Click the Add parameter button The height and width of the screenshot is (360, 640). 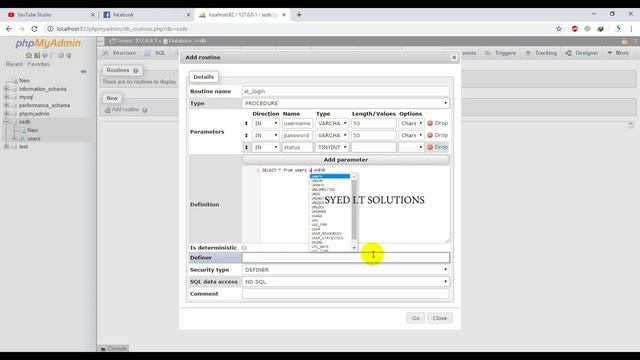click(346, 160)
